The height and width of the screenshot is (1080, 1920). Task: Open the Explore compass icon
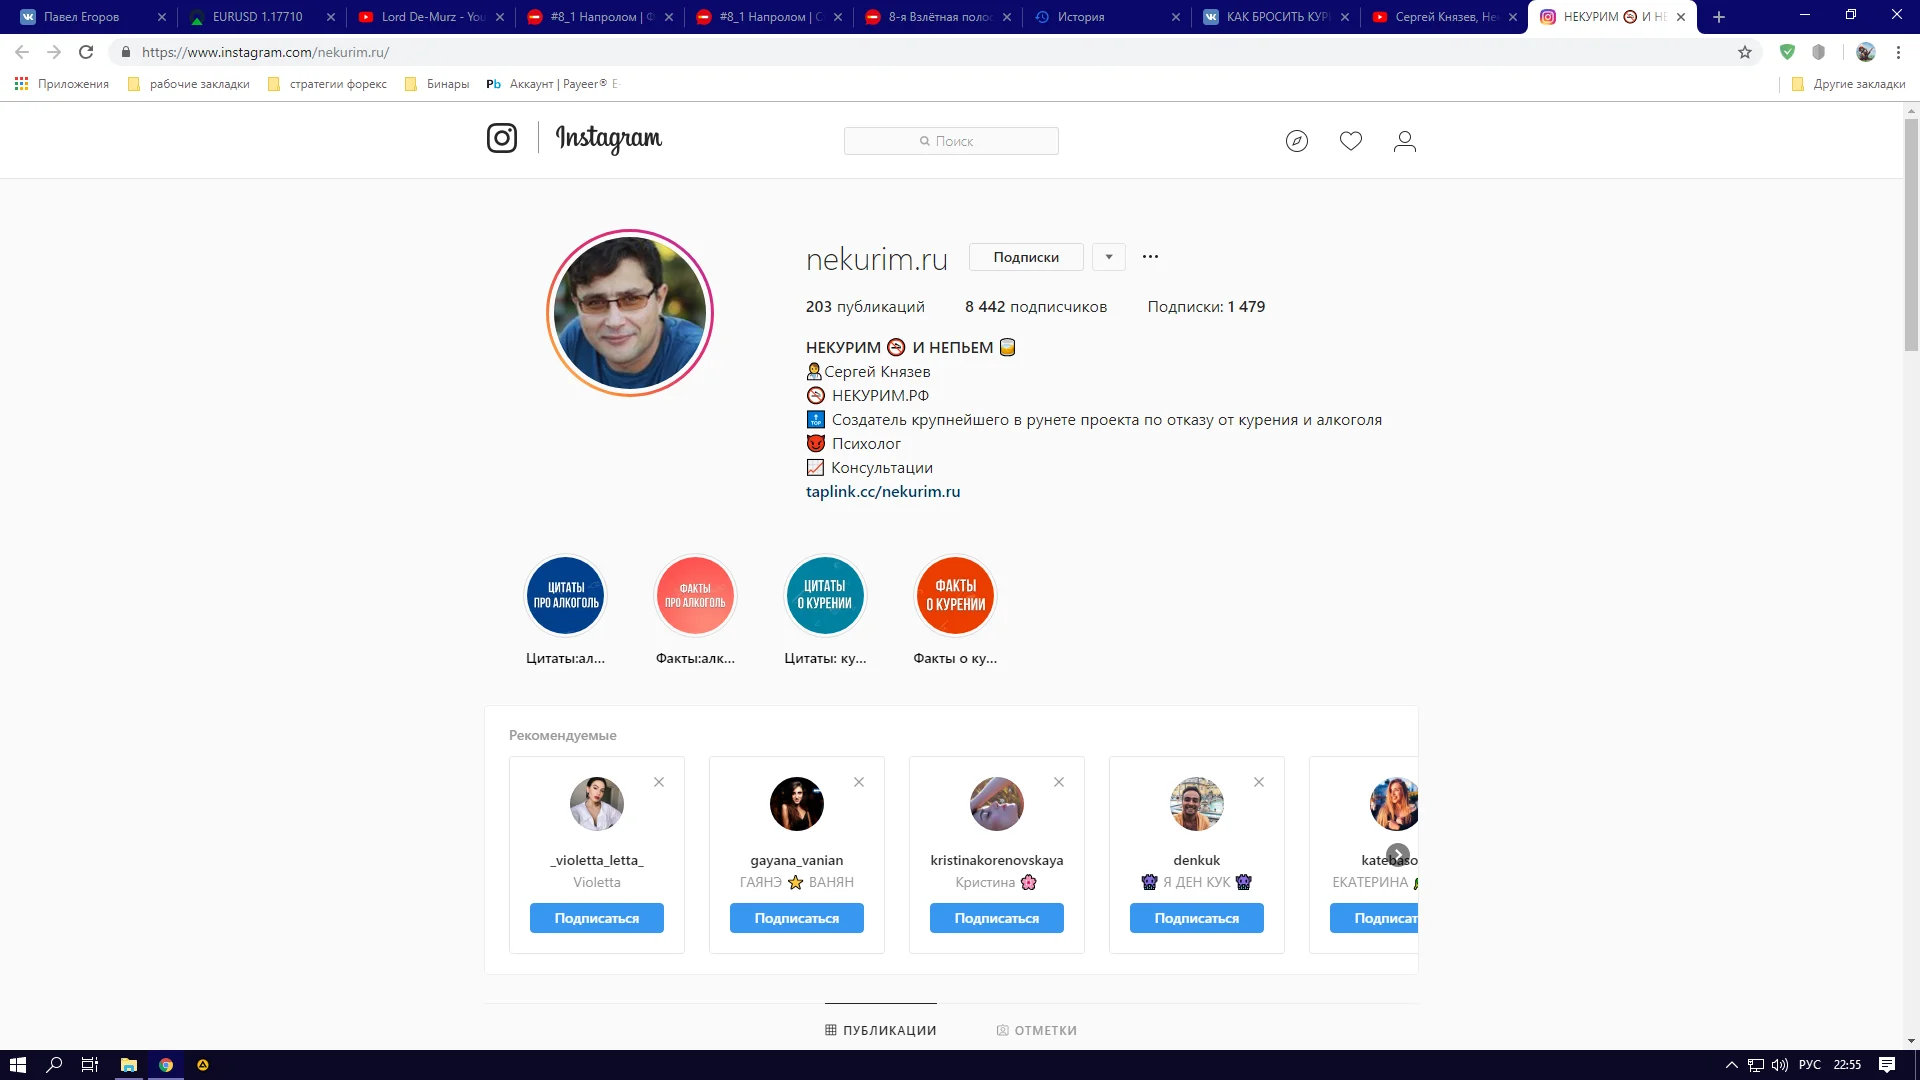pyautogui.click(x=1297, y=141)
